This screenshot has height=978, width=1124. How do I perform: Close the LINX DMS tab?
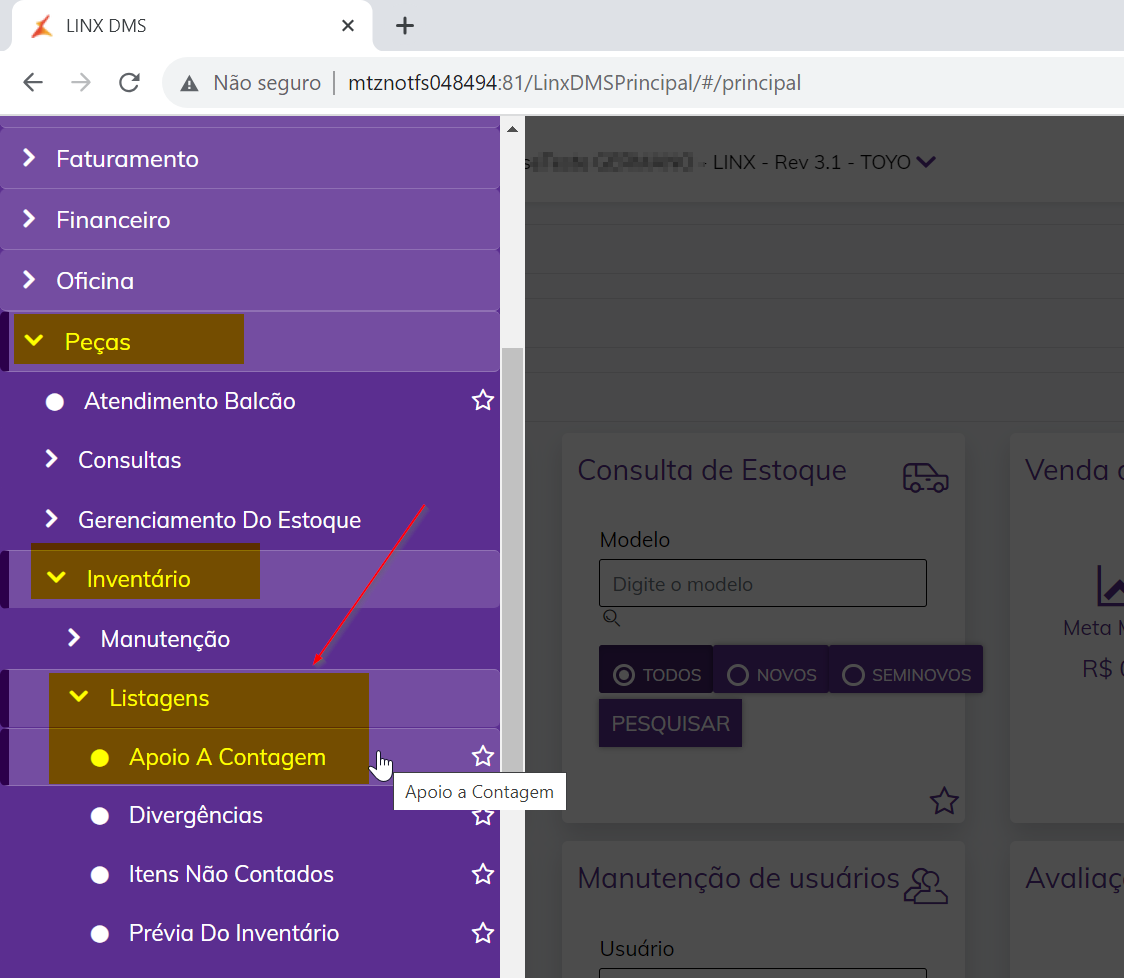tap(348, 26)
